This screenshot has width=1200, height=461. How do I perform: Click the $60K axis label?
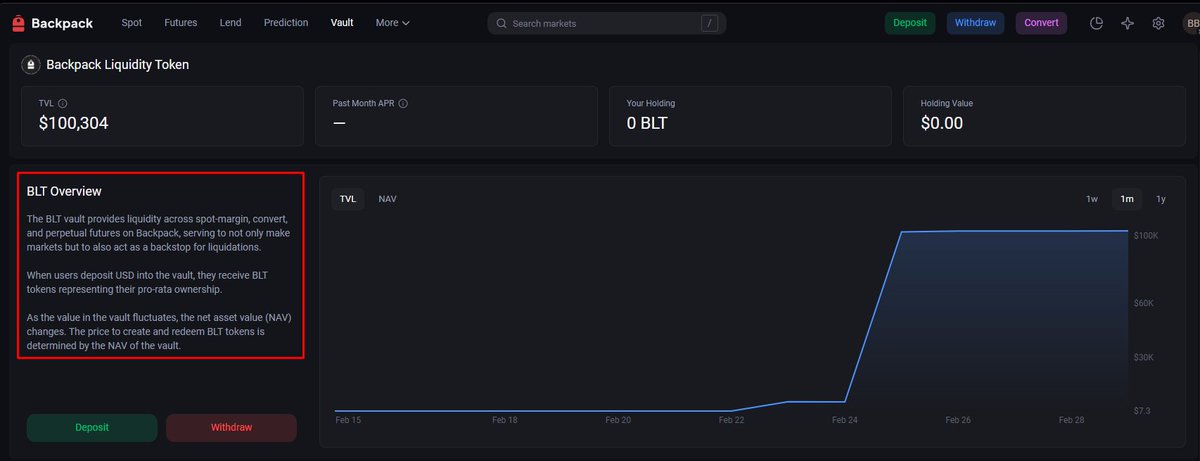1144,303
